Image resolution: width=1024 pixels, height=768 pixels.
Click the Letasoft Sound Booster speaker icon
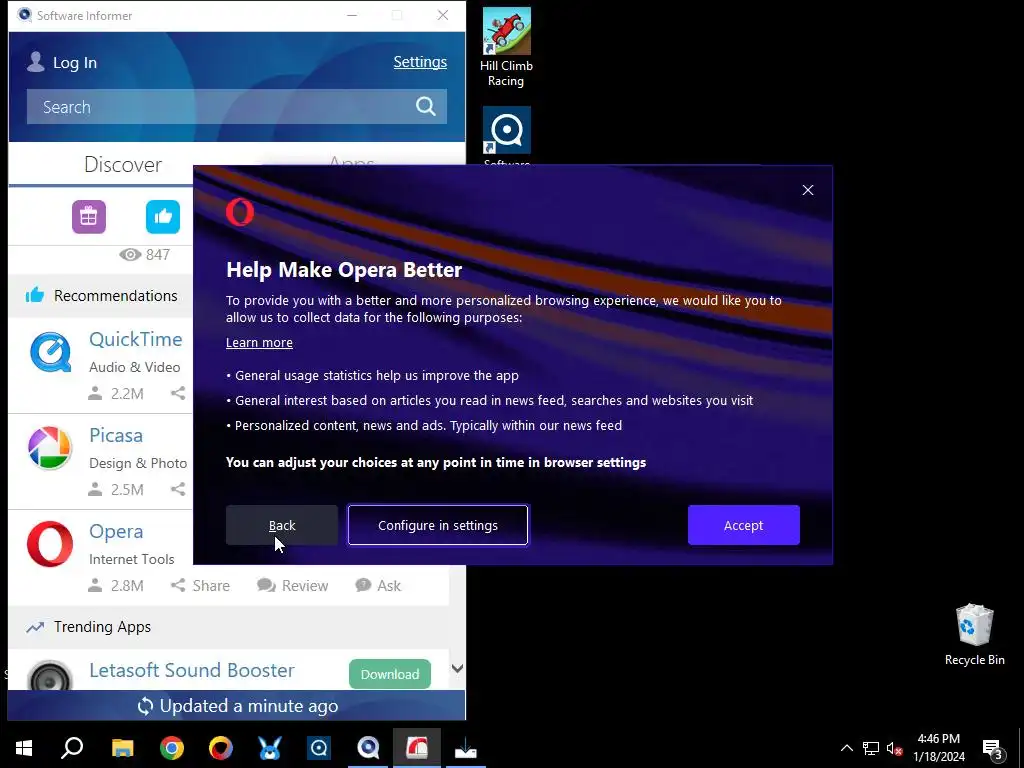(x=50, y=677)
